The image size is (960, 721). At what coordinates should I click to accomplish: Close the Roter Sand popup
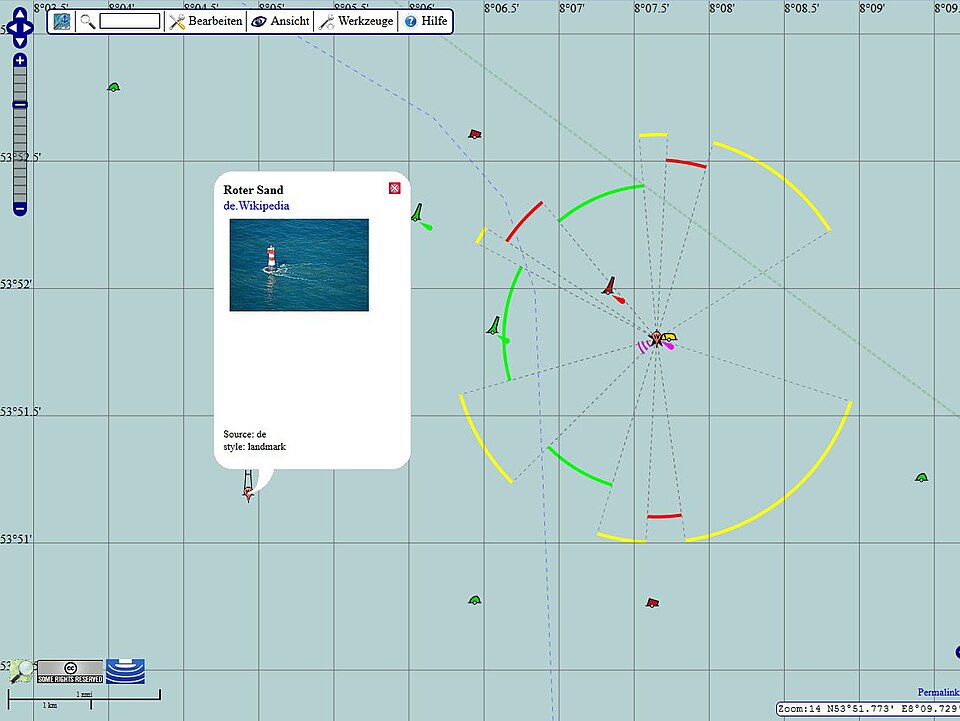tap(394, 188)
